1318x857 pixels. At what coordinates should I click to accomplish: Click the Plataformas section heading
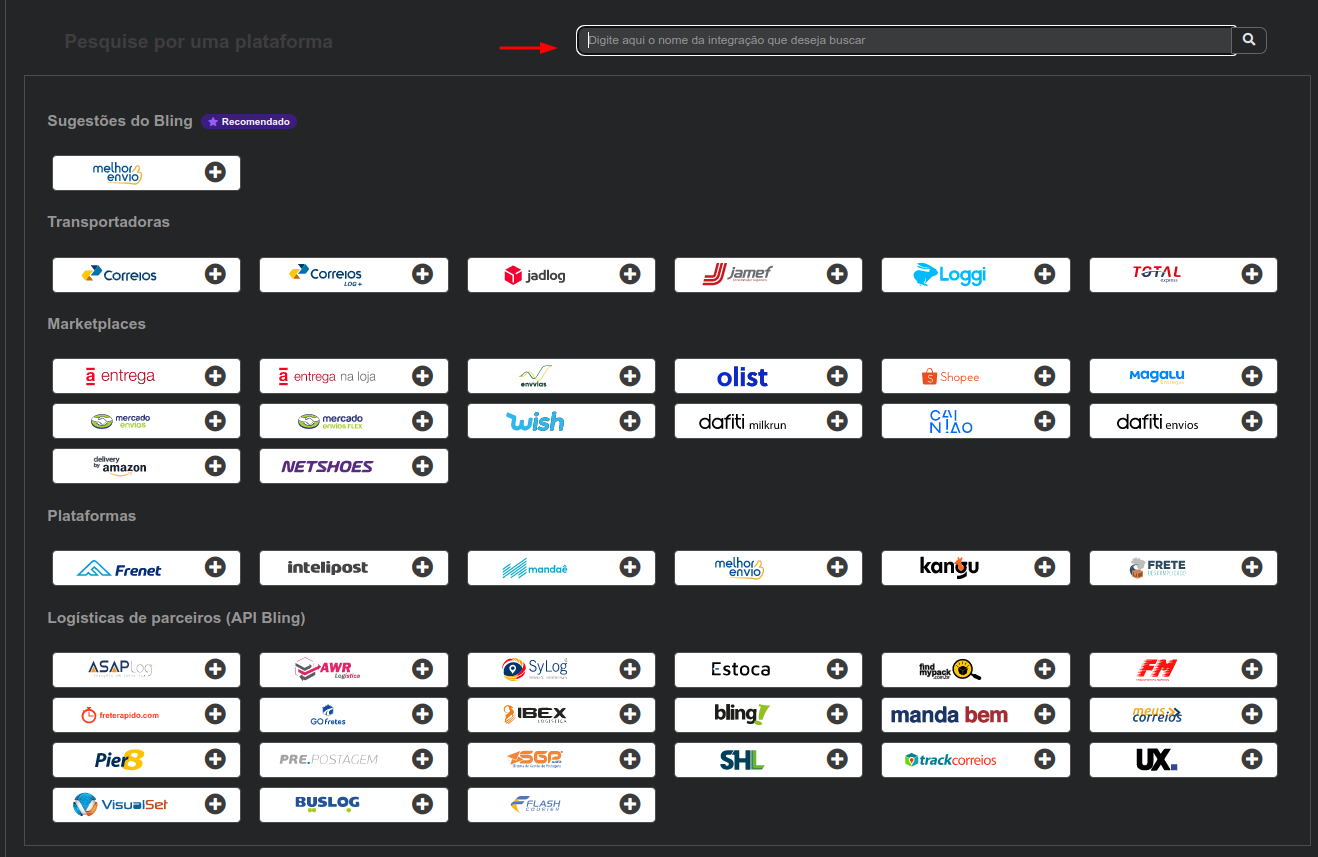[92, 516]
